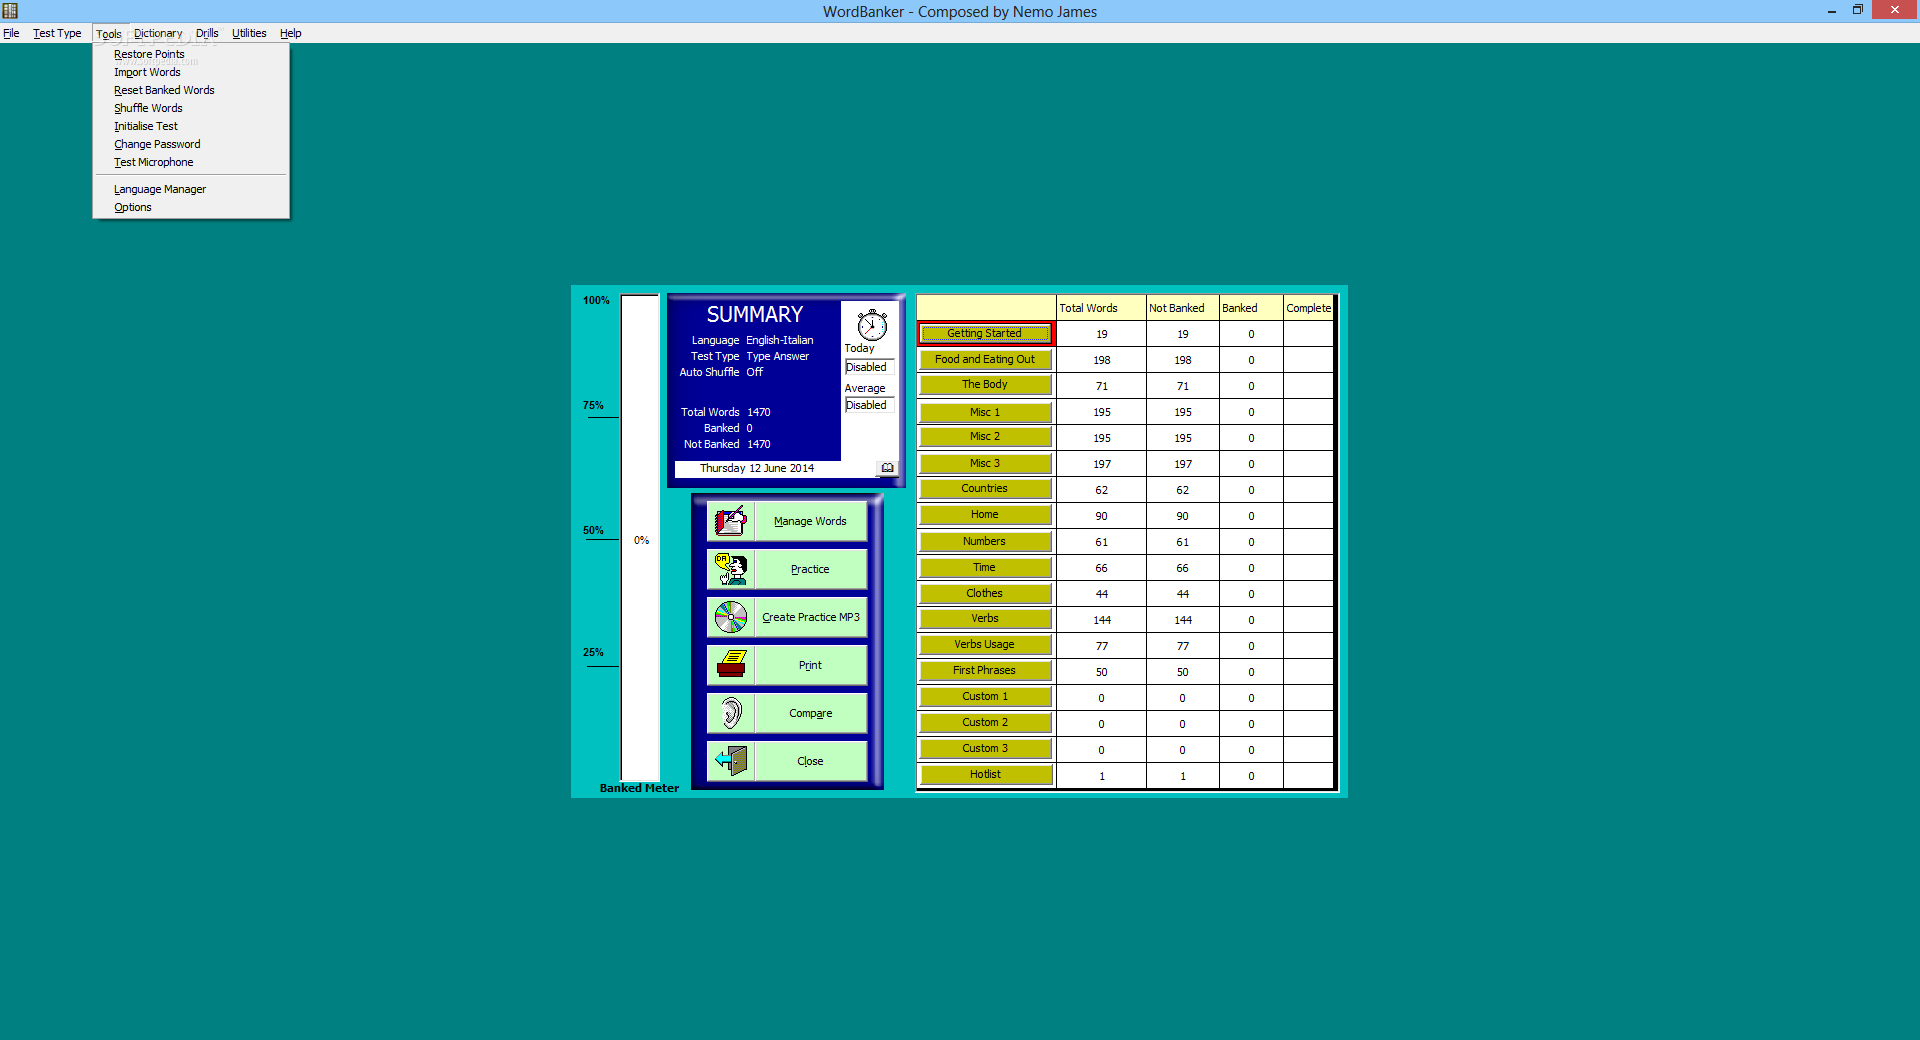Viewport: 1920px width, 1040px height.
Task: Click the Total Words column header
Action: point(1101,308)
